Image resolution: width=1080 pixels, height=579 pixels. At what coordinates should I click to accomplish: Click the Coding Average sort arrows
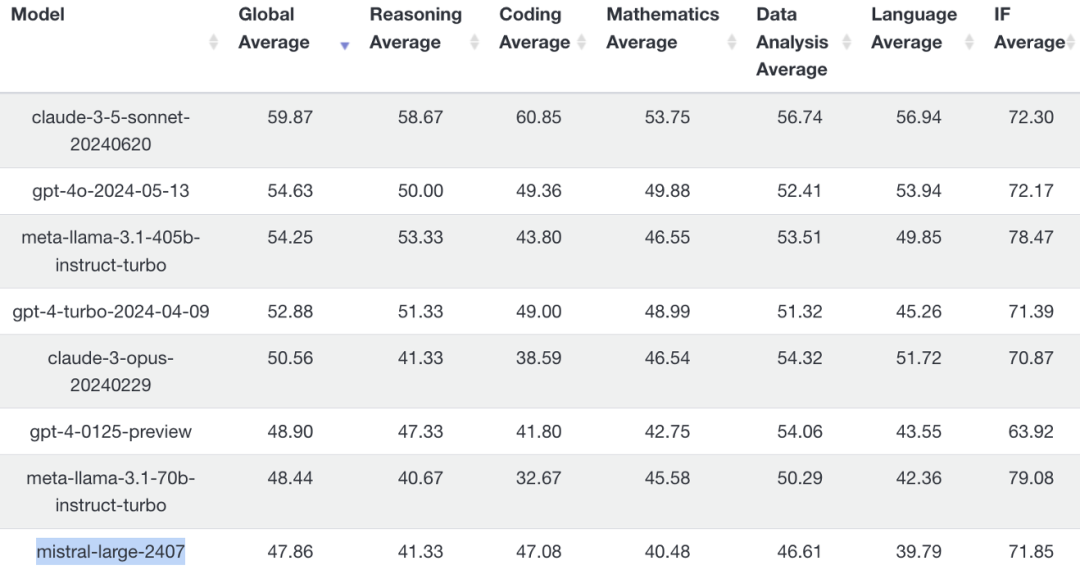point(581,42)
